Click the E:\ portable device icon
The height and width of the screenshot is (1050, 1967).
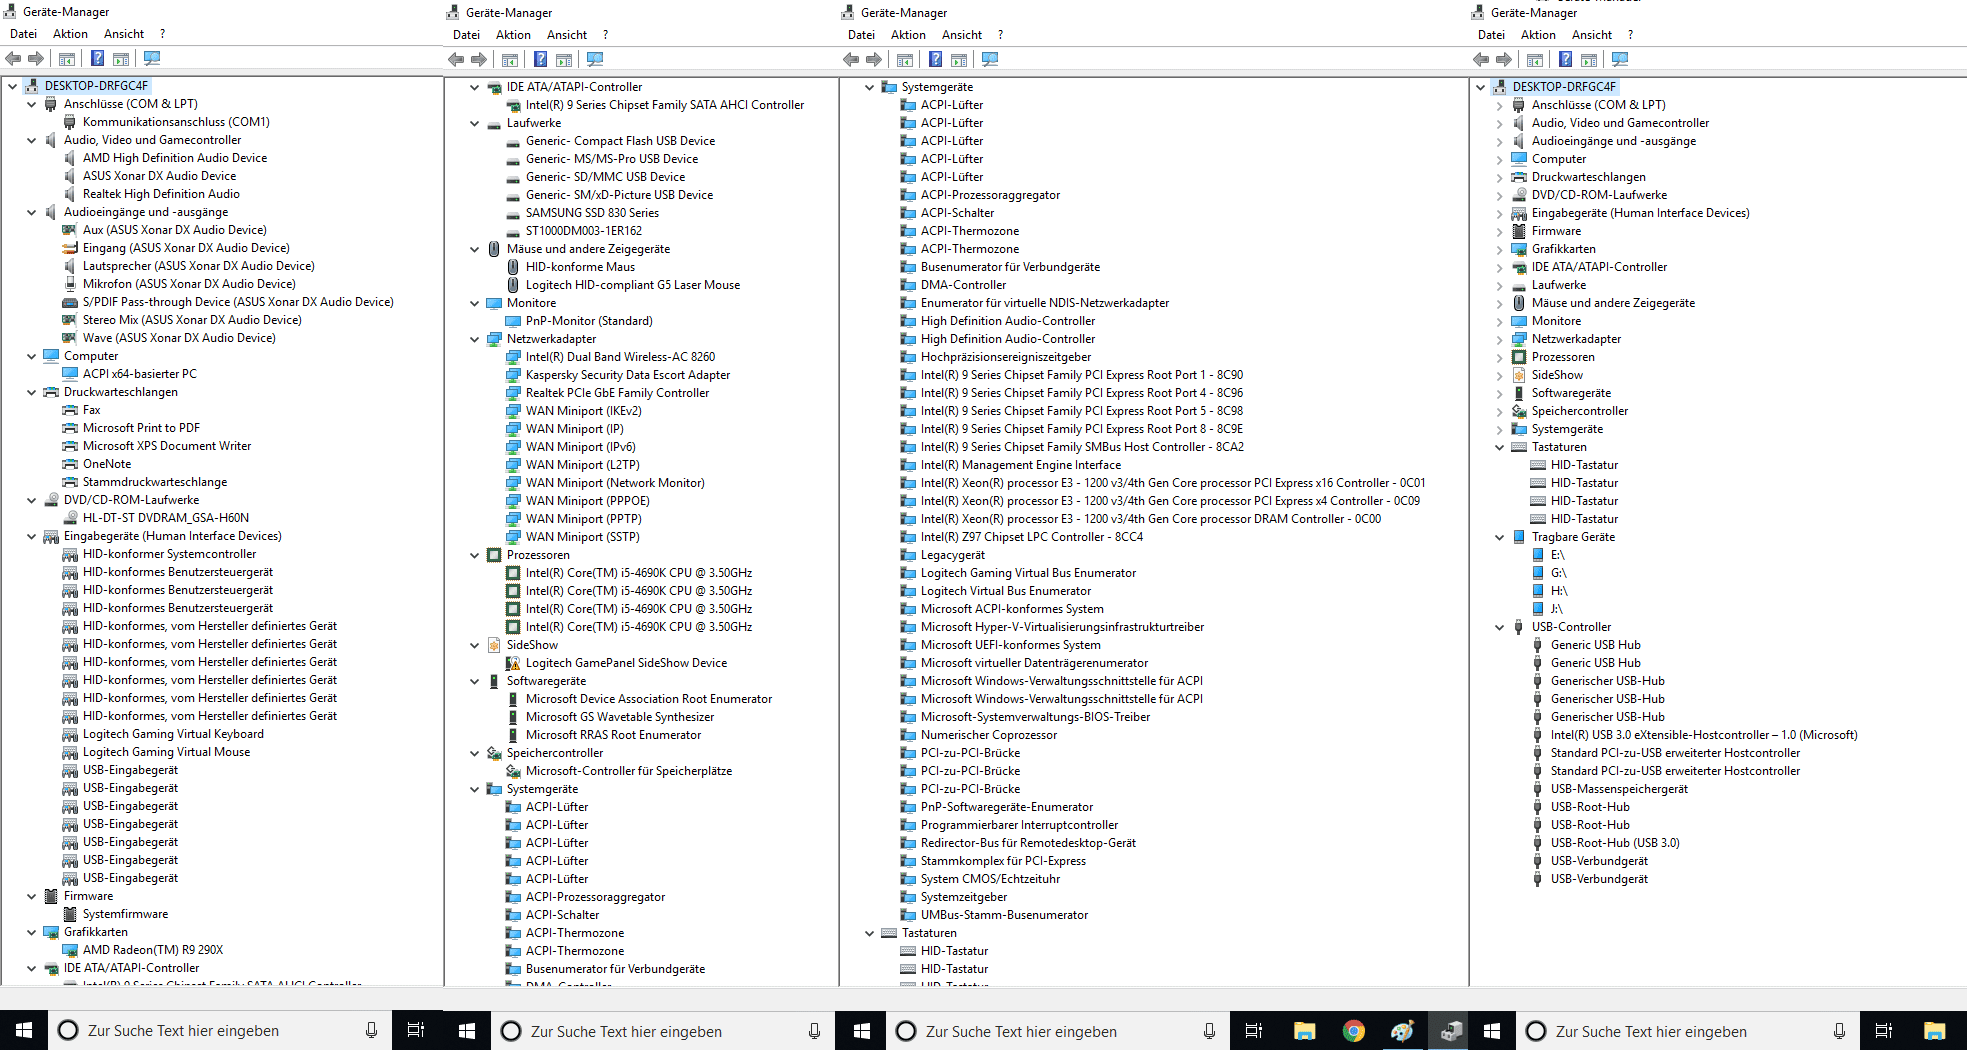point(1538,555)
